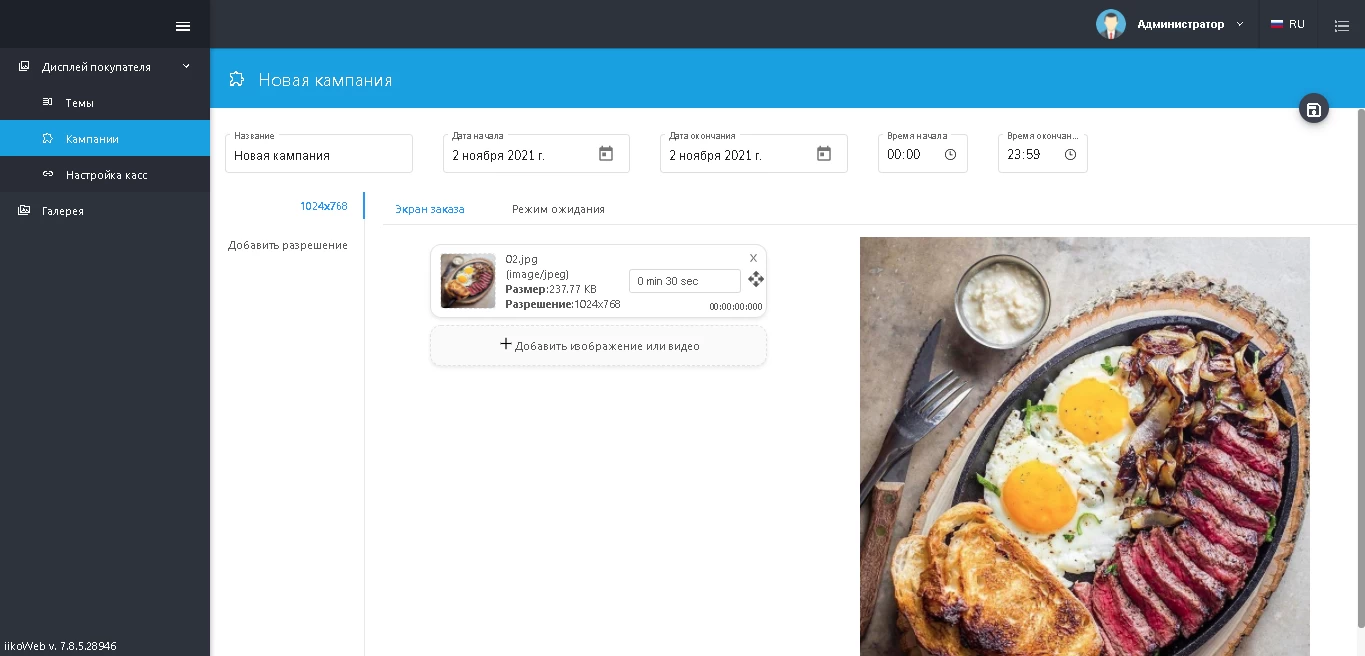
Task: Open the list icon at top right
Action: tap(1341, 25)
